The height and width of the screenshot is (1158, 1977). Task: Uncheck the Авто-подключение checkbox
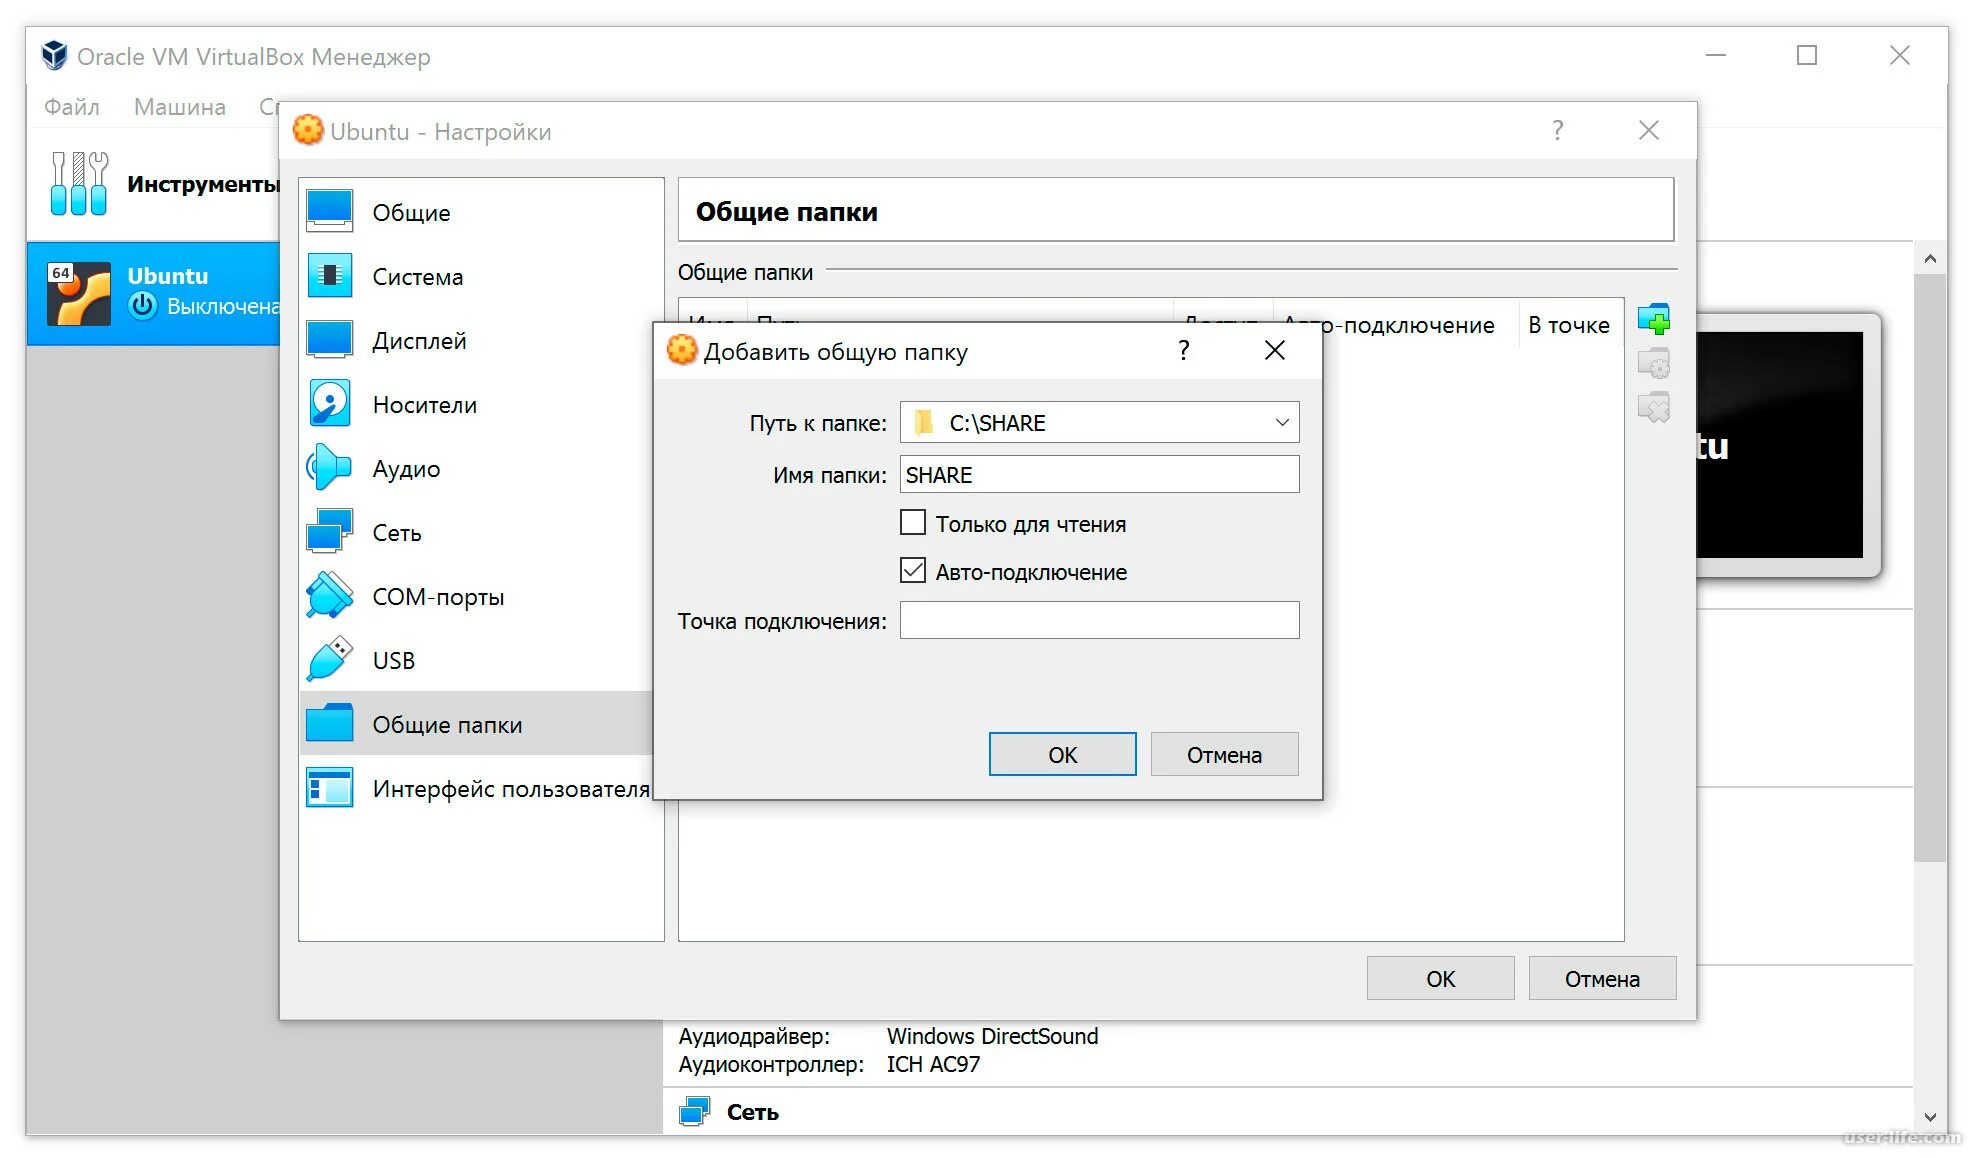912,571
